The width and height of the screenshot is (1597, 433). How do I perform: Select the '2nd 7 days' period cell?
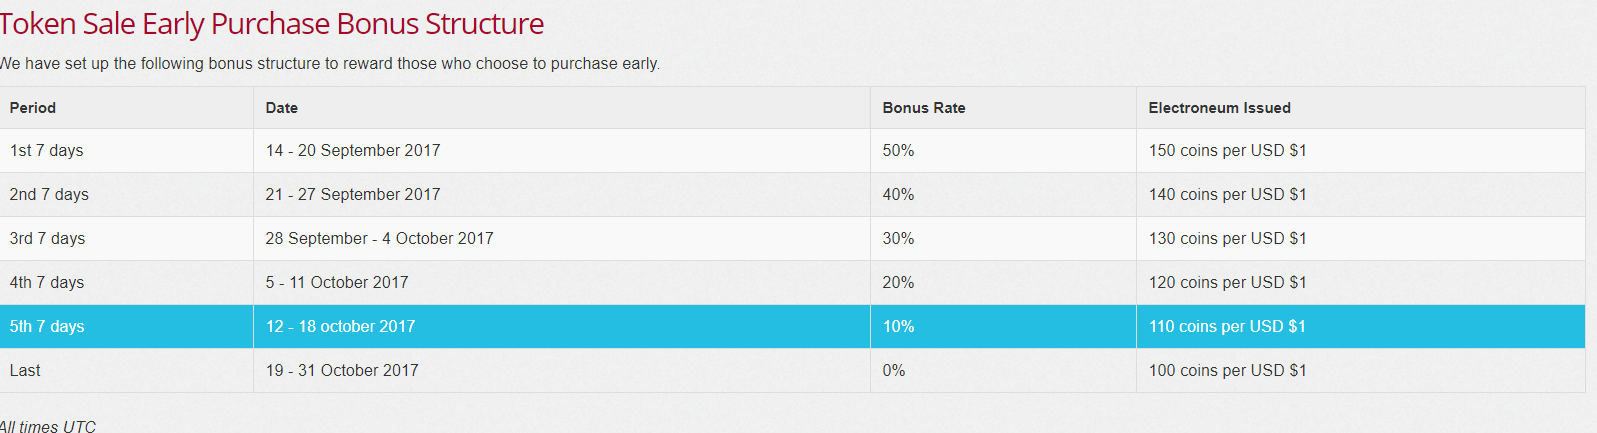[x=126, y=195]
